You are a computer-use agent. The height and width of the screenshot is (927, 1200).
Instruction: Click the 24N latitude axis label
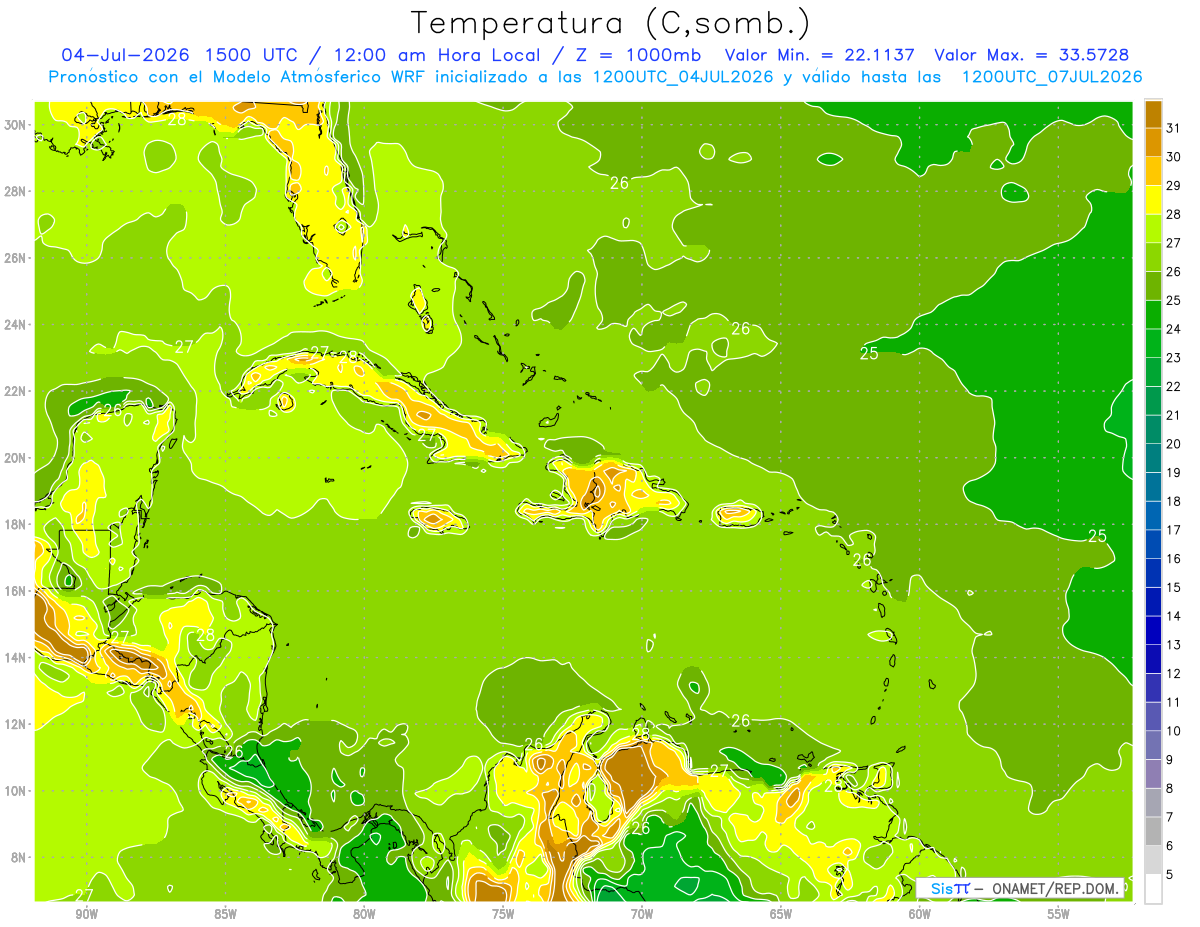coord(17,325)
